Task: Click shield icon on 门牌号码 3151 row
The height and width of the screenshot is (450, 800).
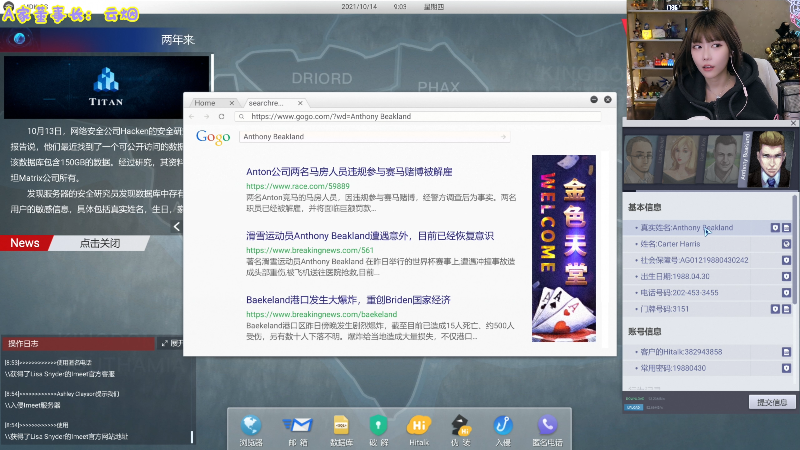Action: coord(775,309)
